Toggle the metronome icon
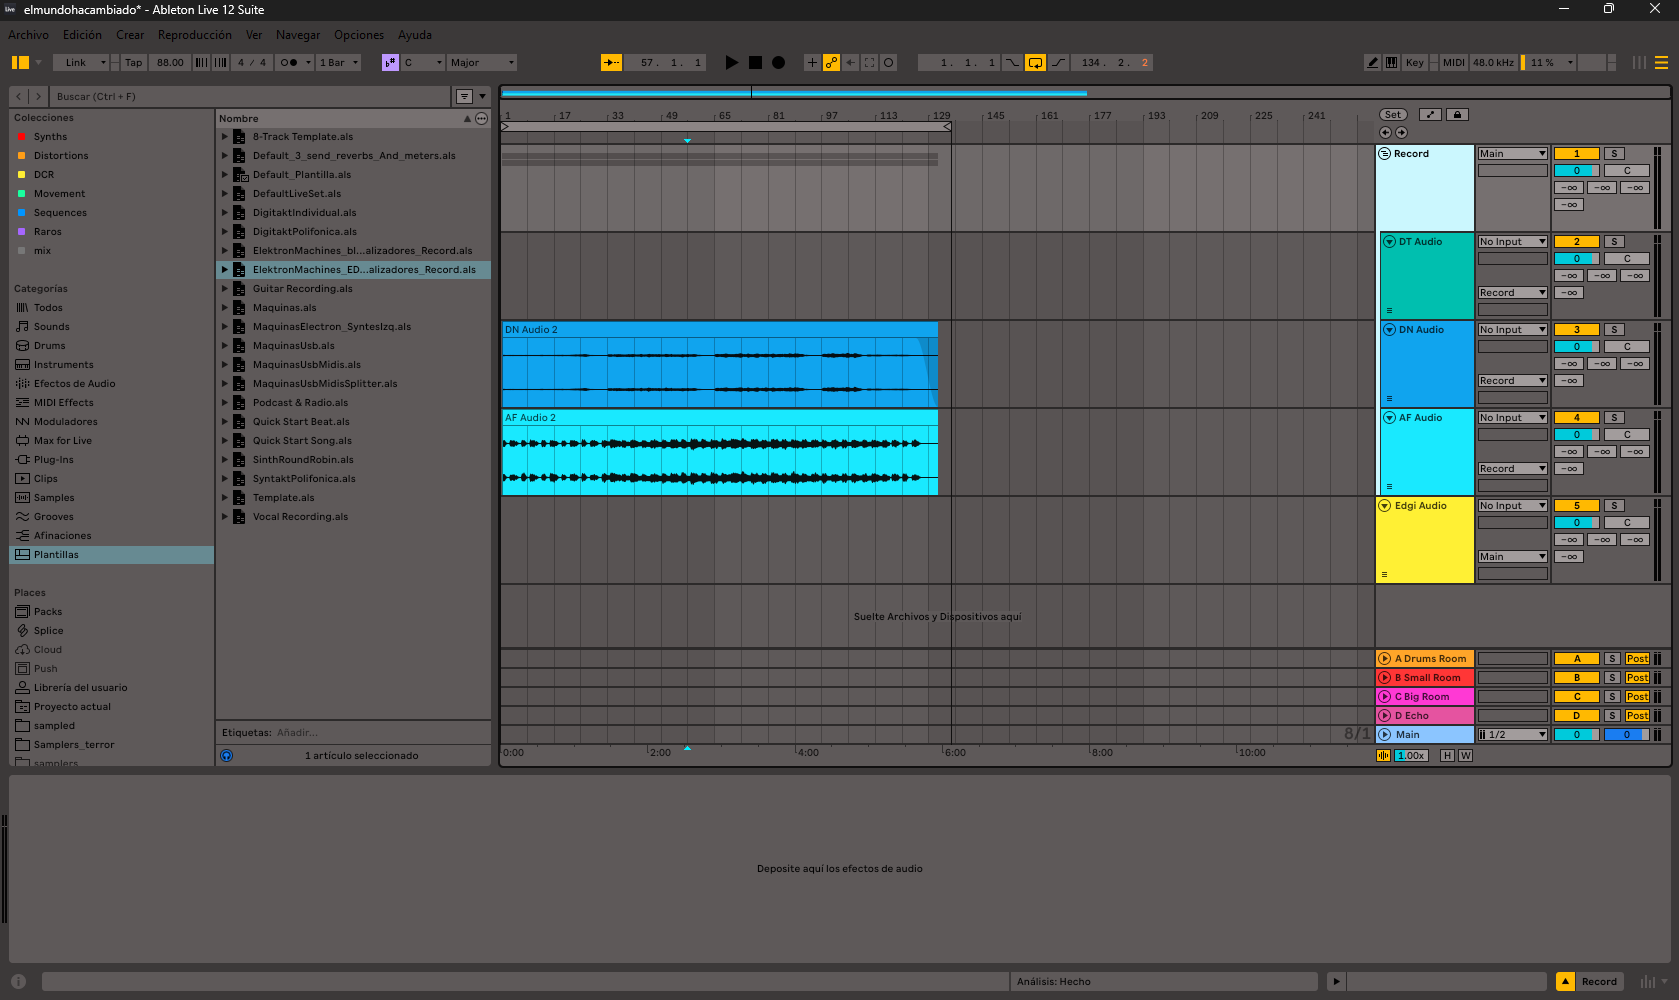The height and width of the screenshot is (1000, 1679). pos(288,62)
